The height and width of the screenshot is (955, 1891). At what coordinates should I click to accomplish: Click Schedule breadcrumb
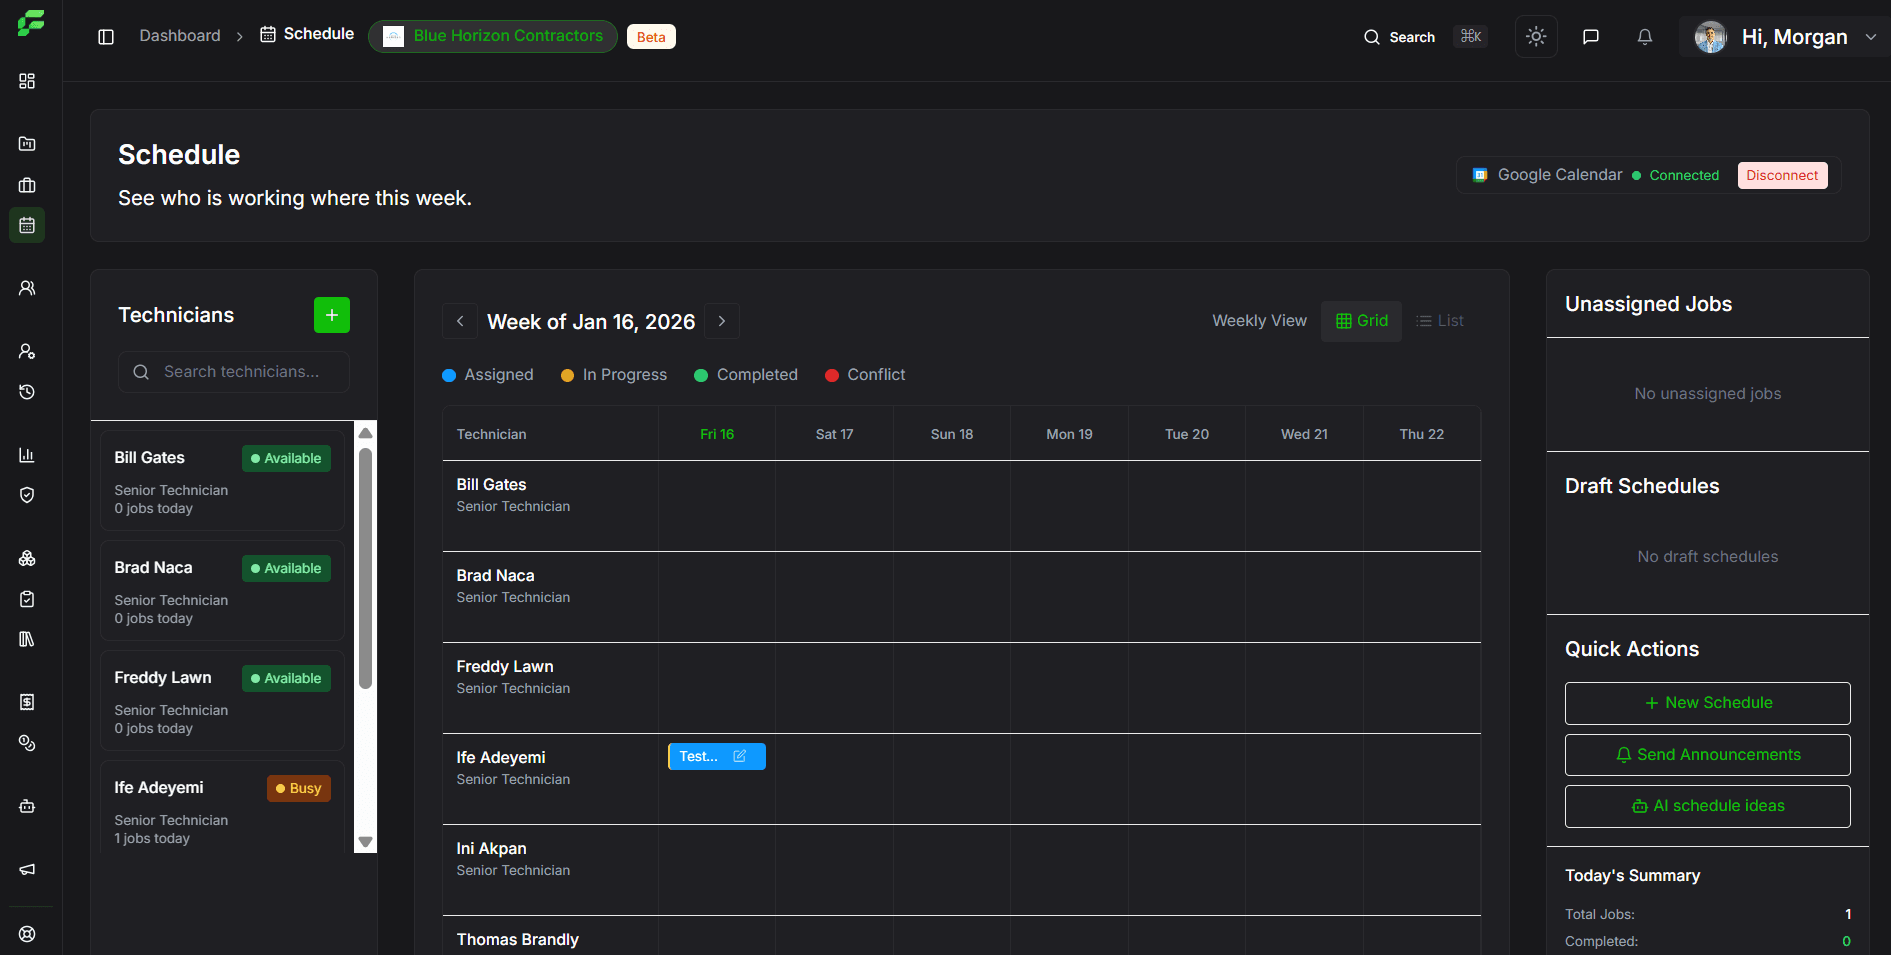(307, 34)
